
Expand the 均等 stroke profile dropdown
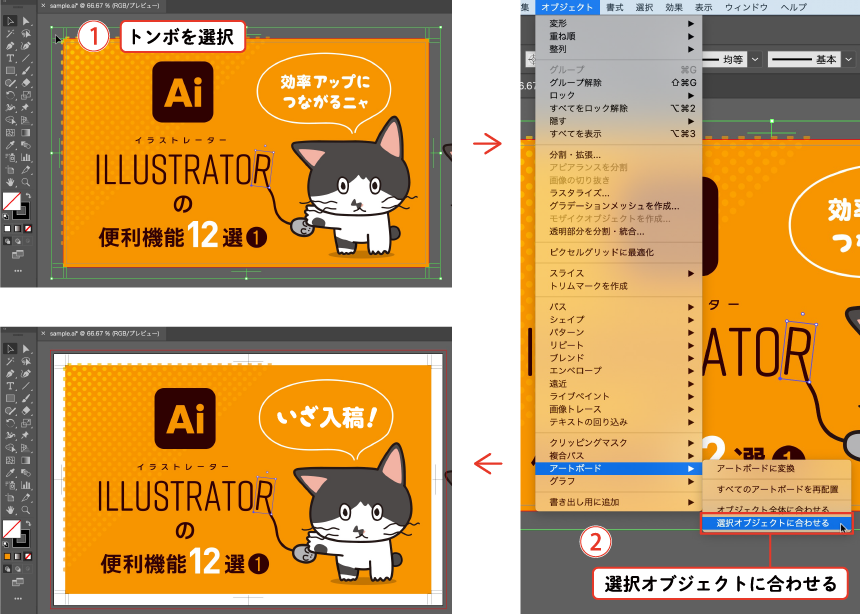click(754, 60)
